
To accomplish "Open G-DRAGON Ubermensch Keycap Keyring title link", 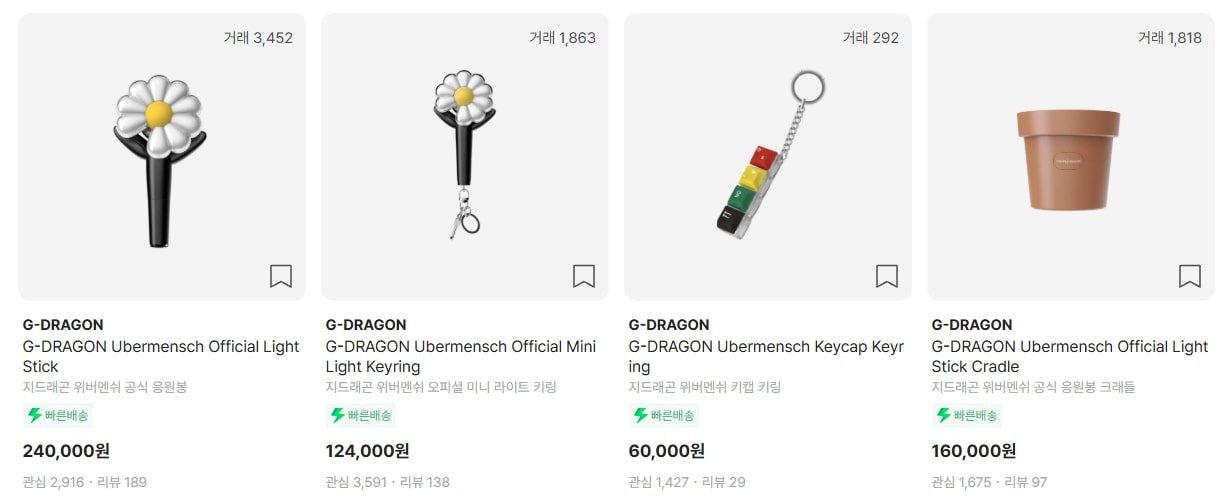I will 766,356.
